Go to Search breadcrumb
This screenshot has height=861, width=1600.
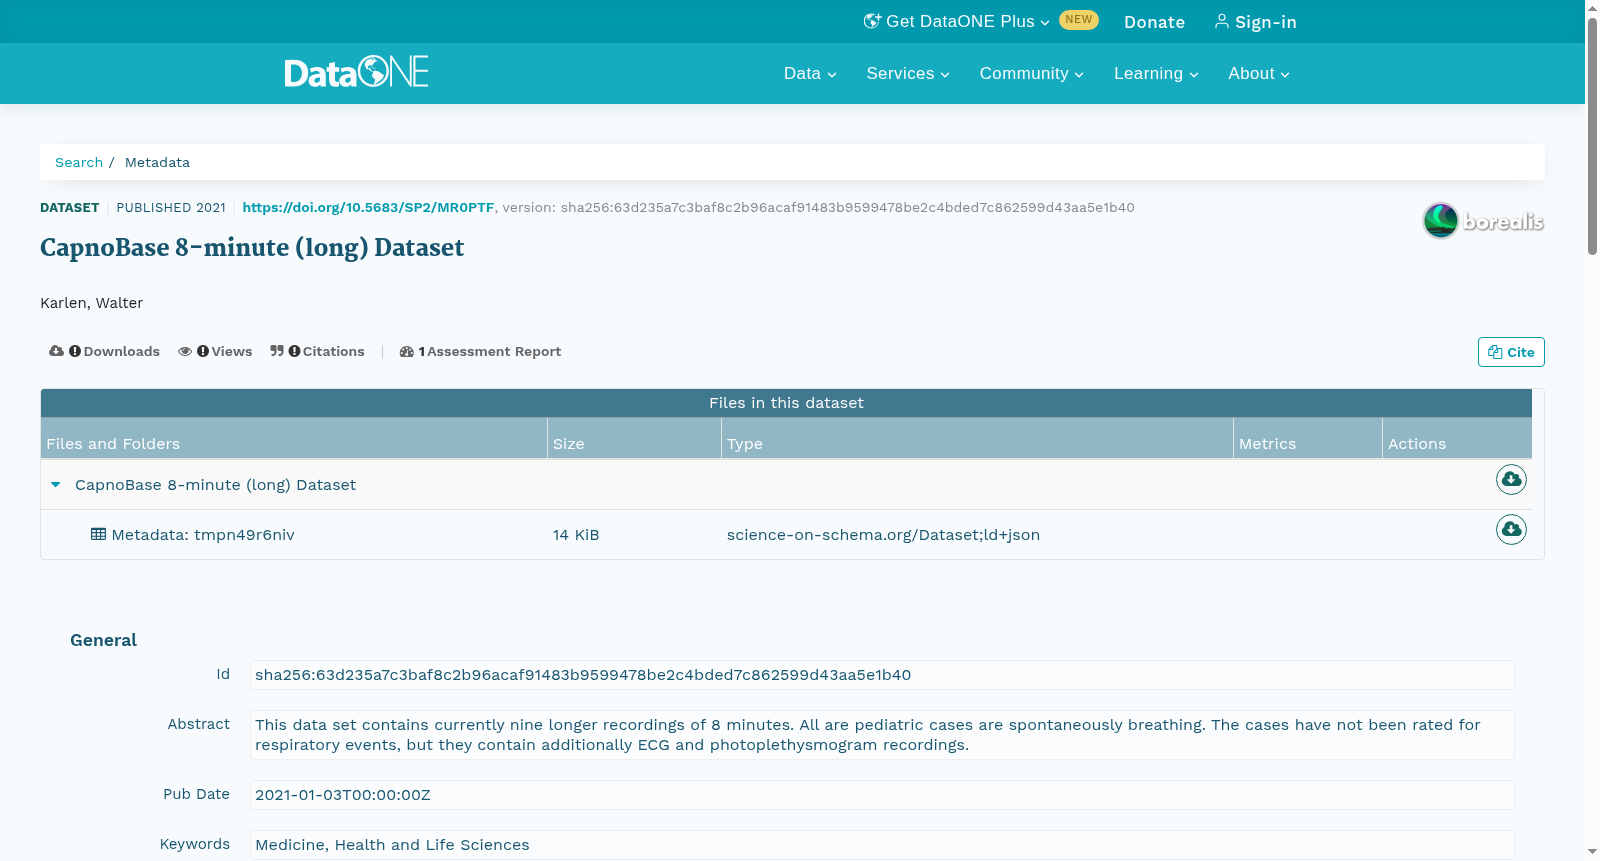(79, 162)
